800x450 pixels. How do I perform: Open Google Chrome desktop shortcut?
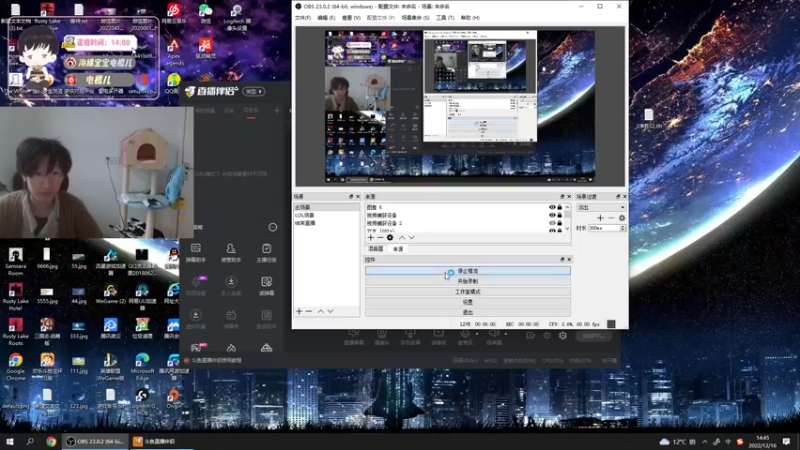16,367
